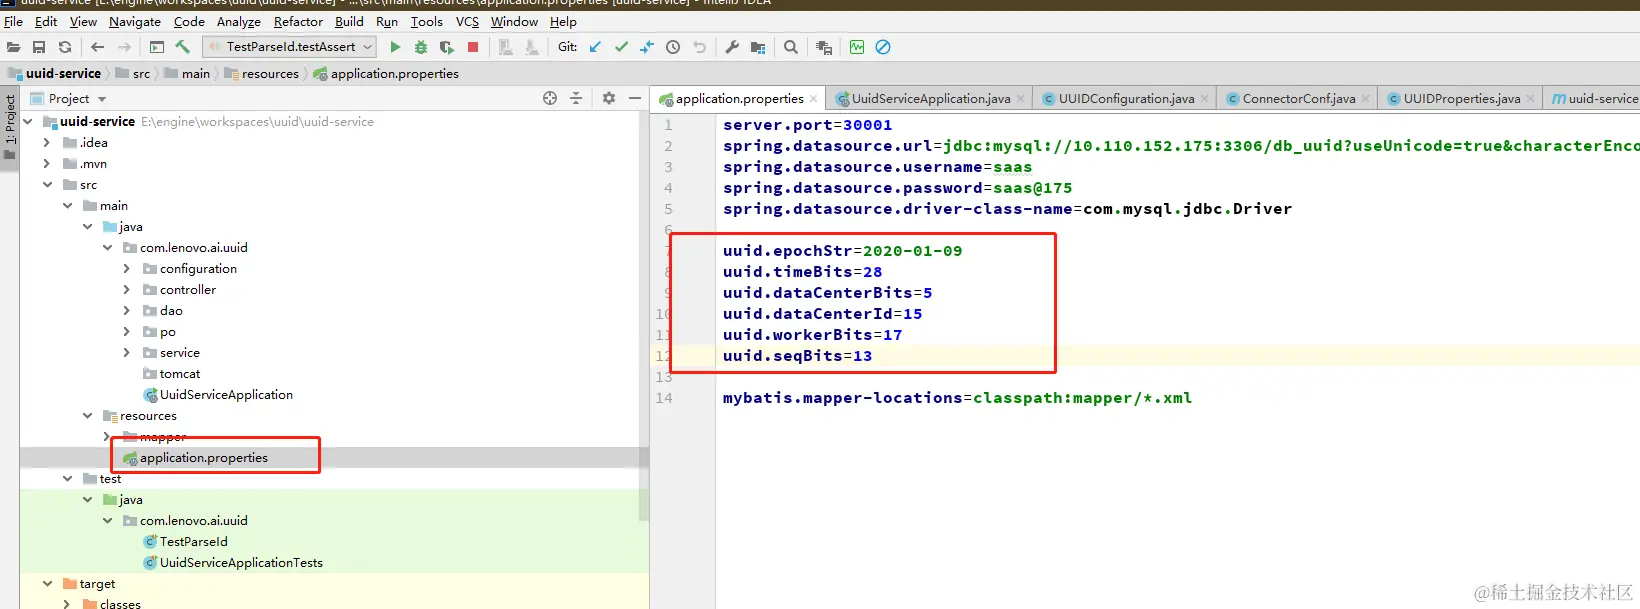
Task: Click the green monitor toolbar icon
Action: point(857,47)
